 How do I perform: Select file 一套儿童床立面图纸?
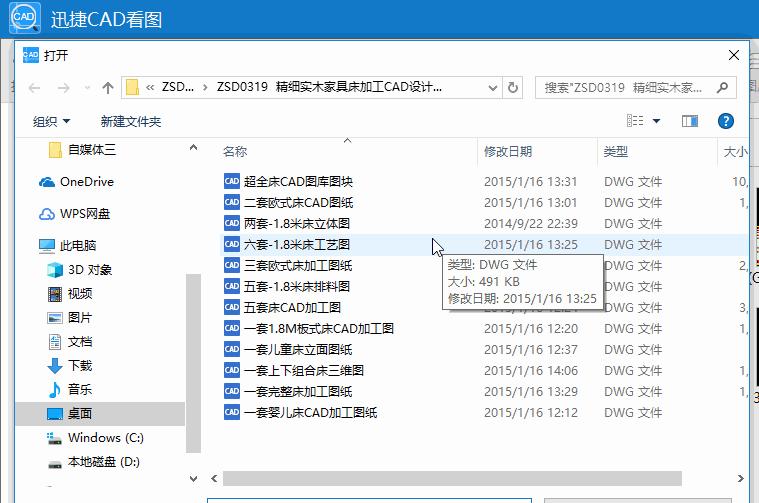tap(298, 350)
